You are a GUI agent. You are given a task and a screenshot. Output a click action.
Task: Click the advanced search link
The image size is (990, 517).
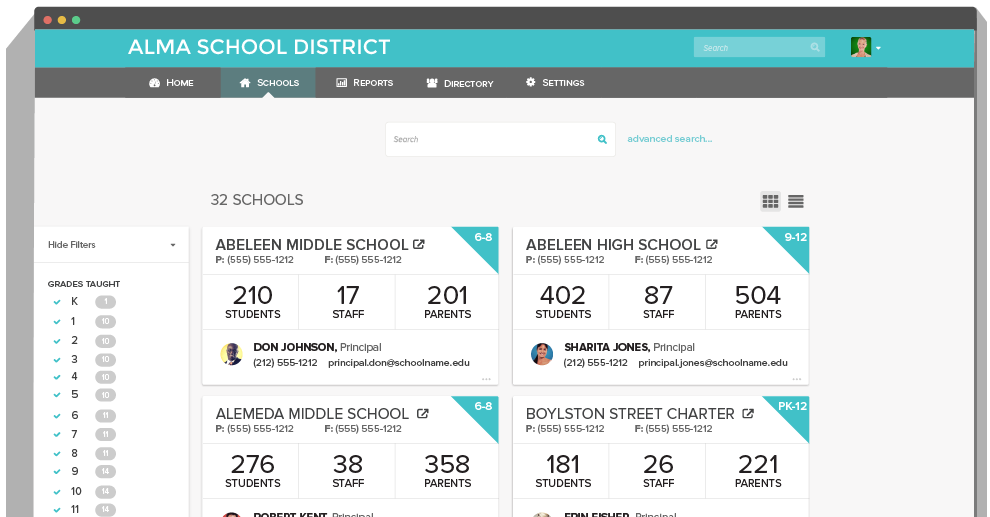pos(669,139)
